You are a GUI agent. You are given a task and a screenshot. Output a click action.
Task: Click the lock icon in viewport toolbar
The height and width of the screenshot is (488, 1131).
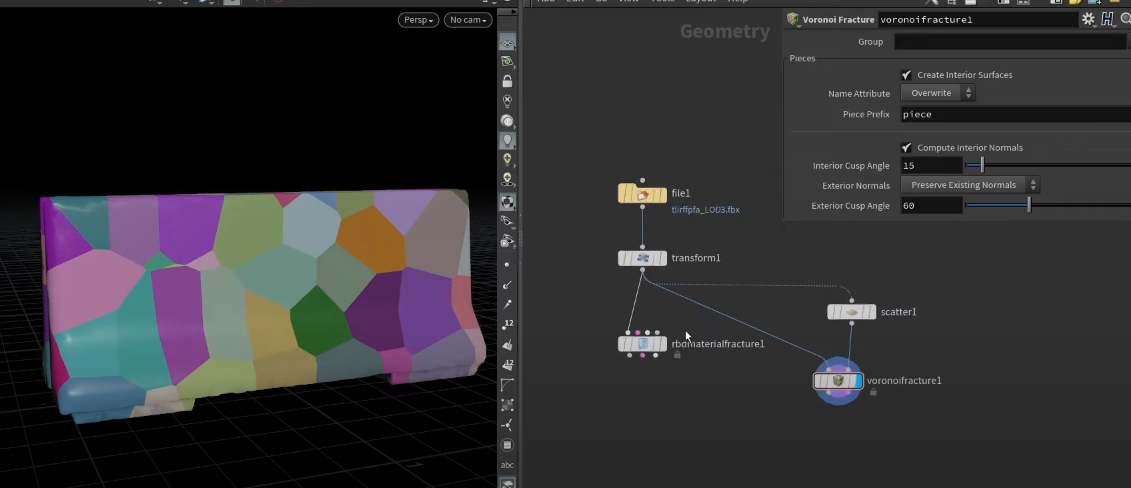[507, 81]
